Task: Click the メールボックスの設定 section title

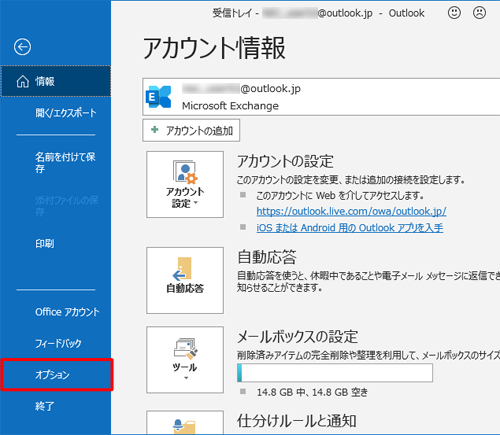Action: [297, 337]
